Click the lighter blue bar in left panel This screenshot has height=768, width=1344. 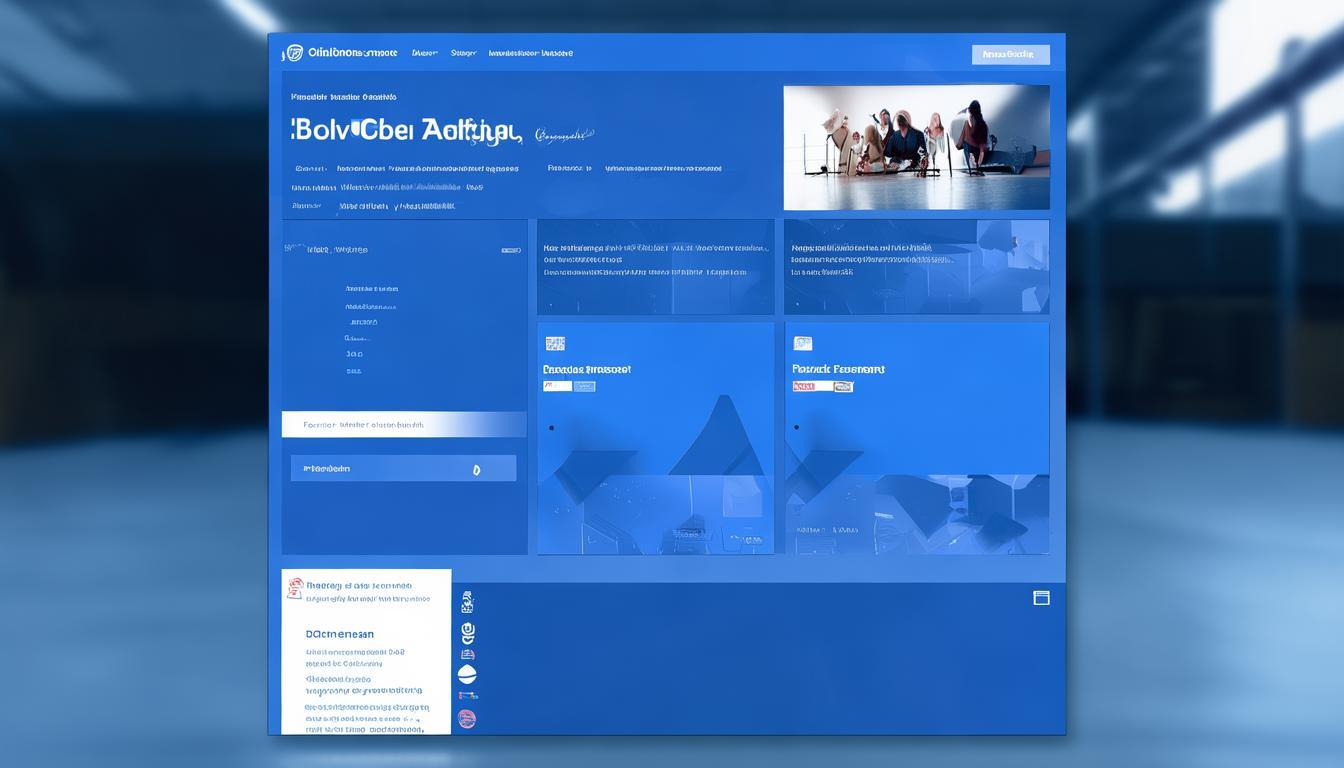pos(403,468)
